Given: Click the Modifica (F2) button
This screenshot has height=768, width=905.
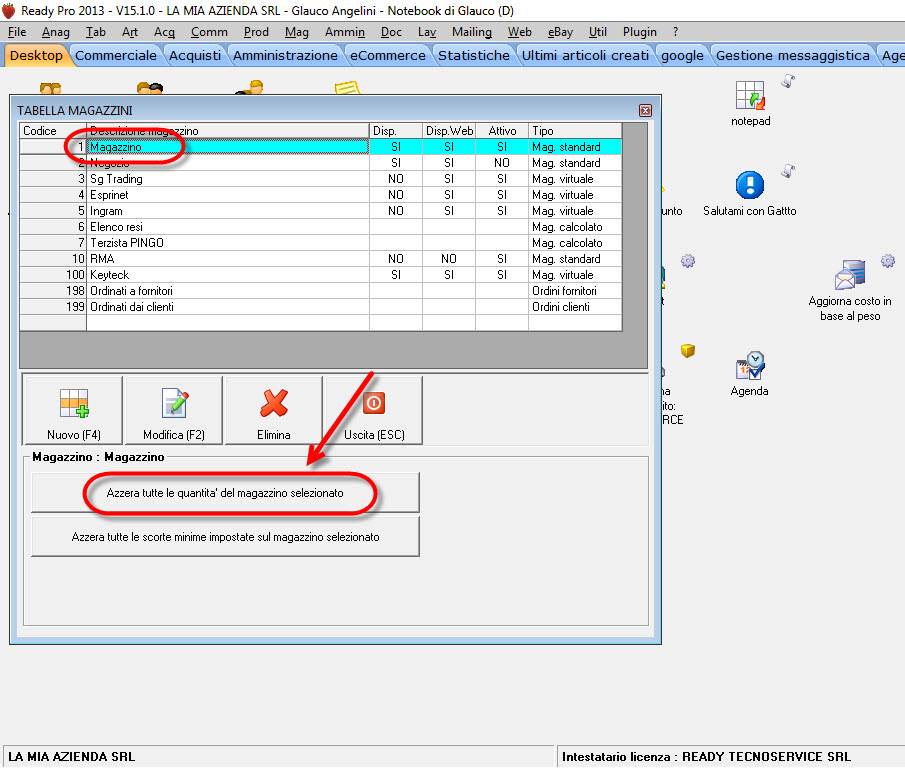Looking at the screenshot, I should point(174,411).
